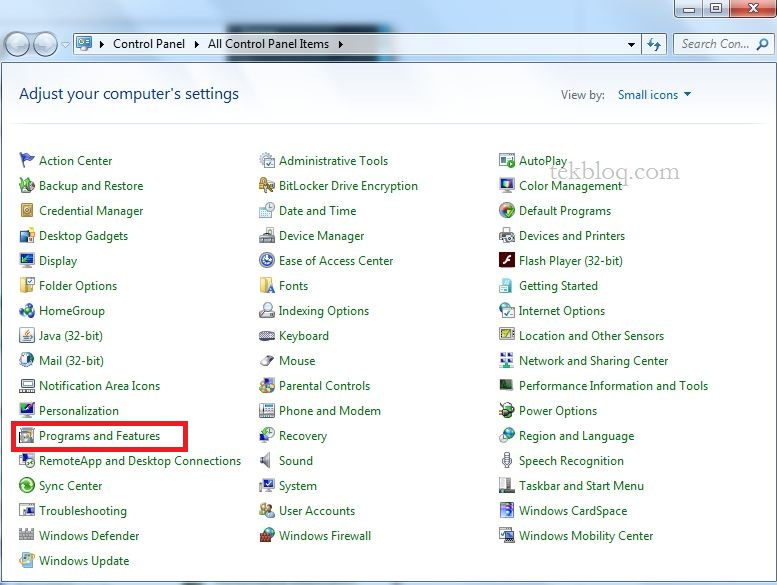Screen dimensions: 777x585
Task: Open the Device Manager icon
Action: (x=267, y=235)
